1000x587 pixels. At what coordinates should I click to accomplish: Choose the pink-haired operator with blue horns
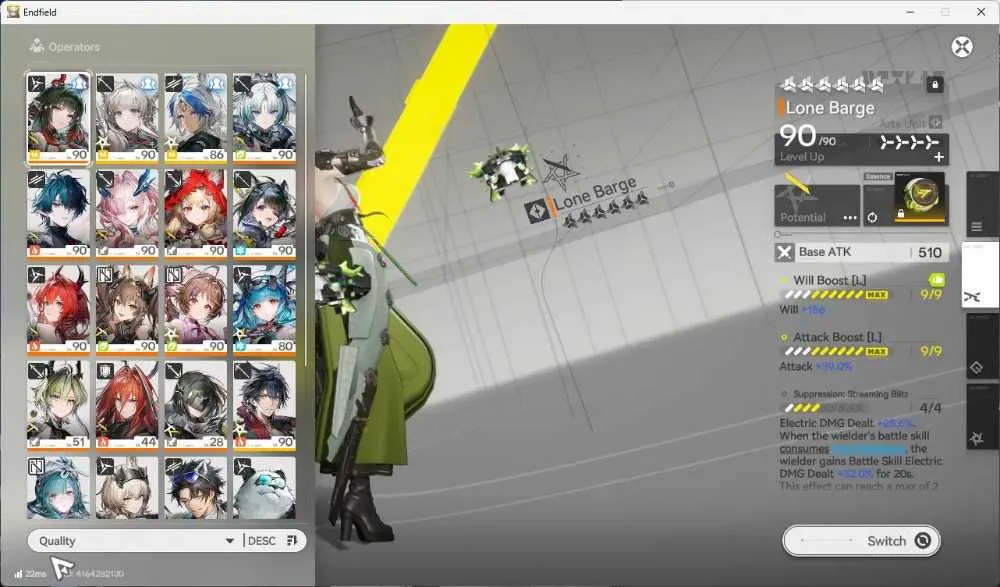point(127,214)
